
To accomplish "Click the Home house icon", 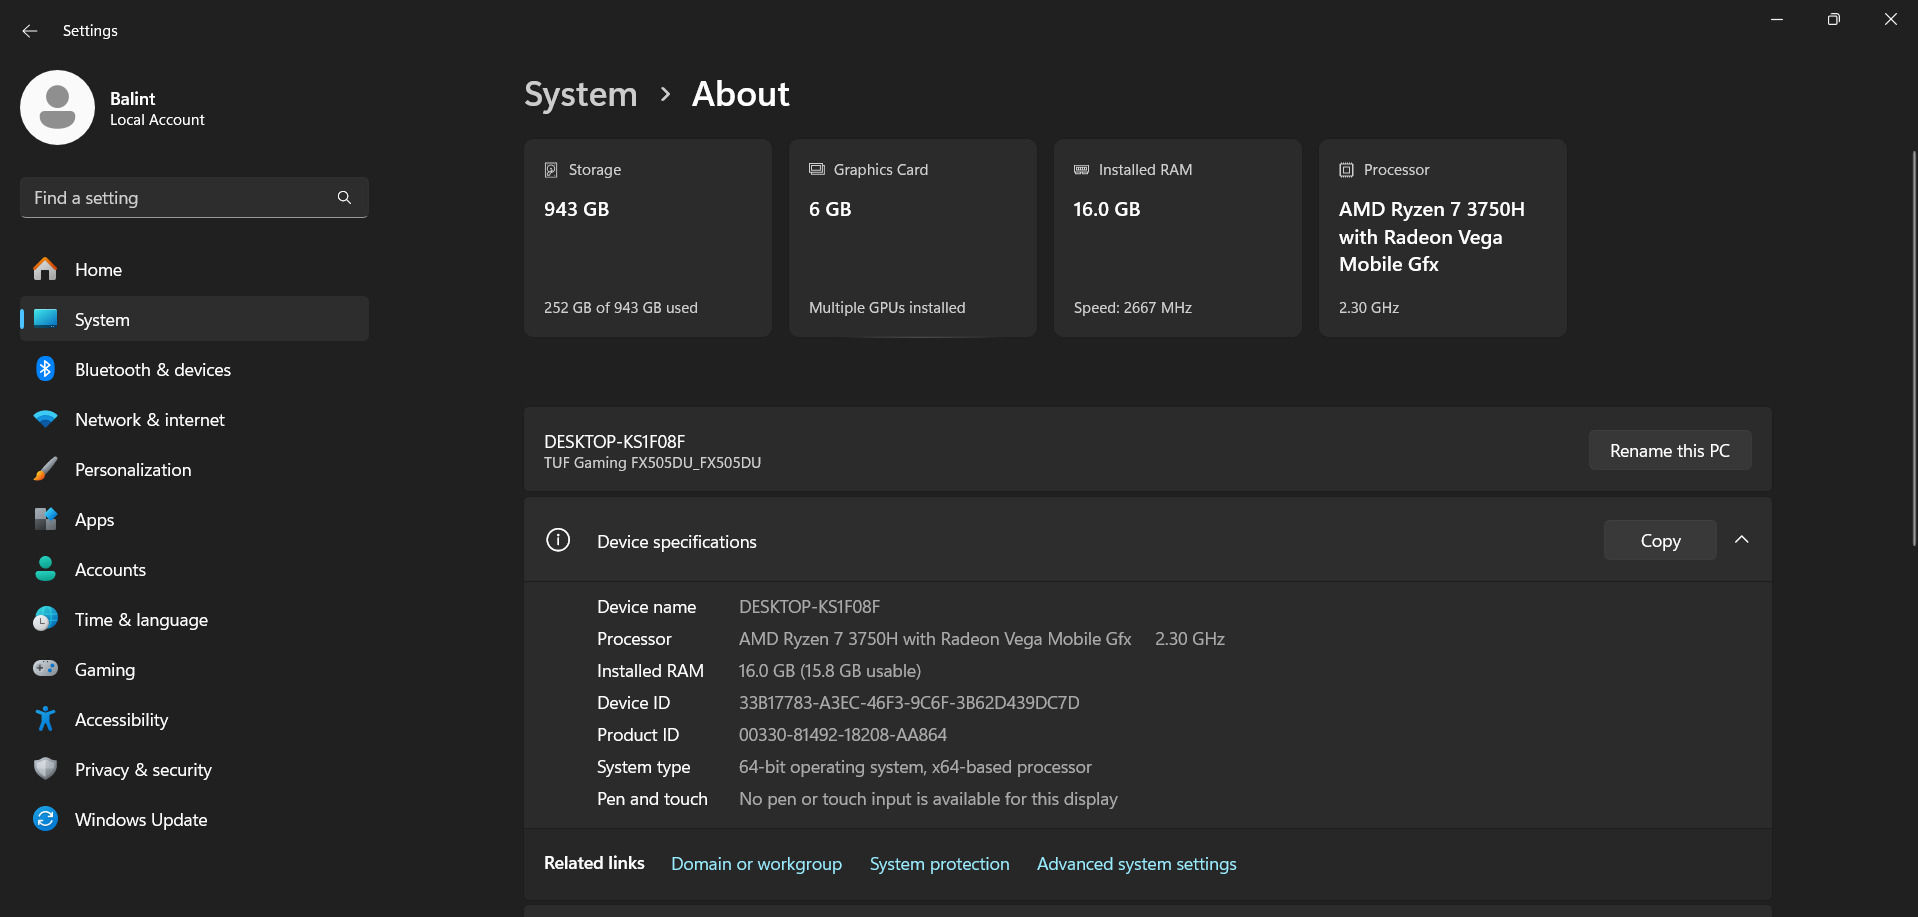I will pyautogui.click(x=45, y=269).
